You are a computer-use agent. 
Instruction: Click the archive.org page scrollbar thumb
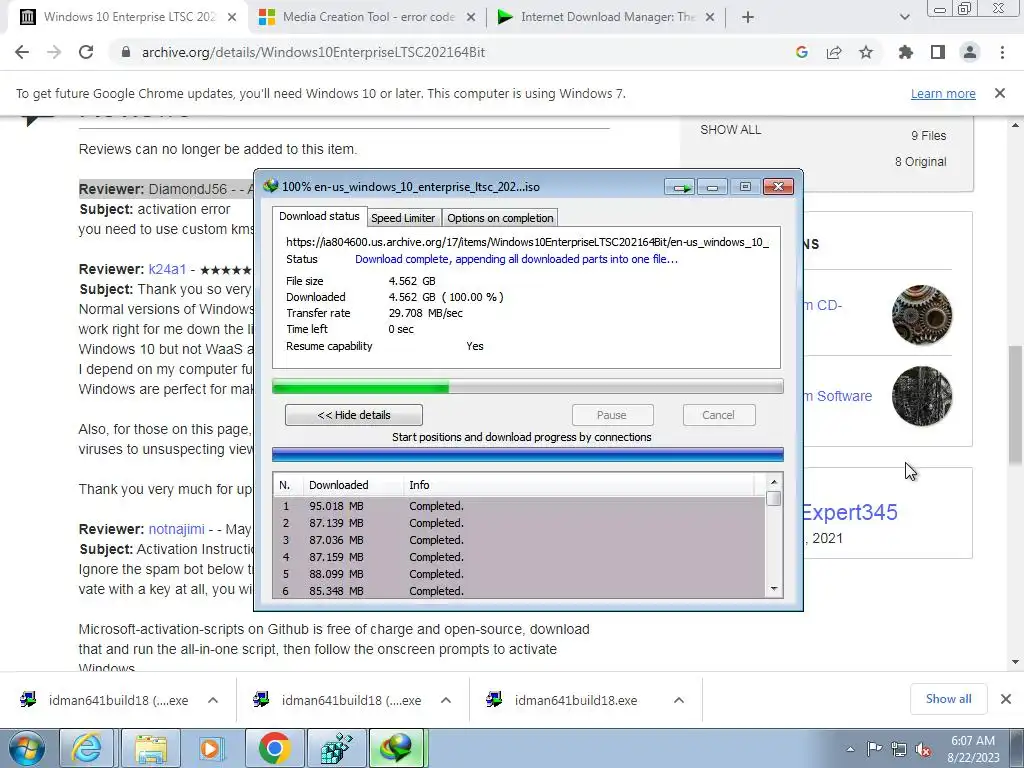pyautogui.click(x=1016, y=406)
